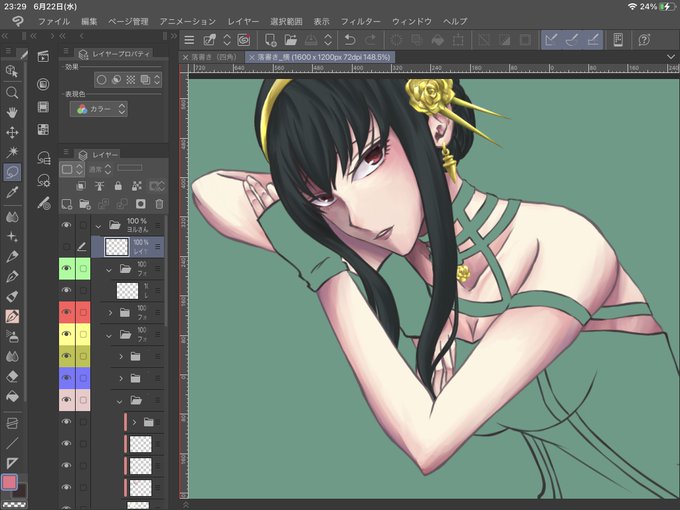Viewport: 680px width, 510px height.
Task: Open the カラー expression color dropdown
Action: (99, 109)
